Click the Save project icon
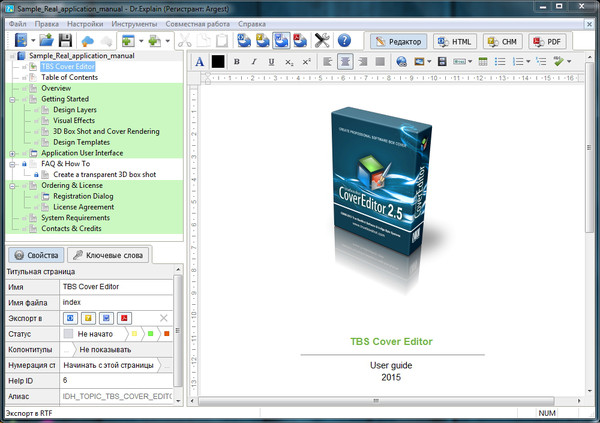 pyautogui.click(x=62, y=41)
